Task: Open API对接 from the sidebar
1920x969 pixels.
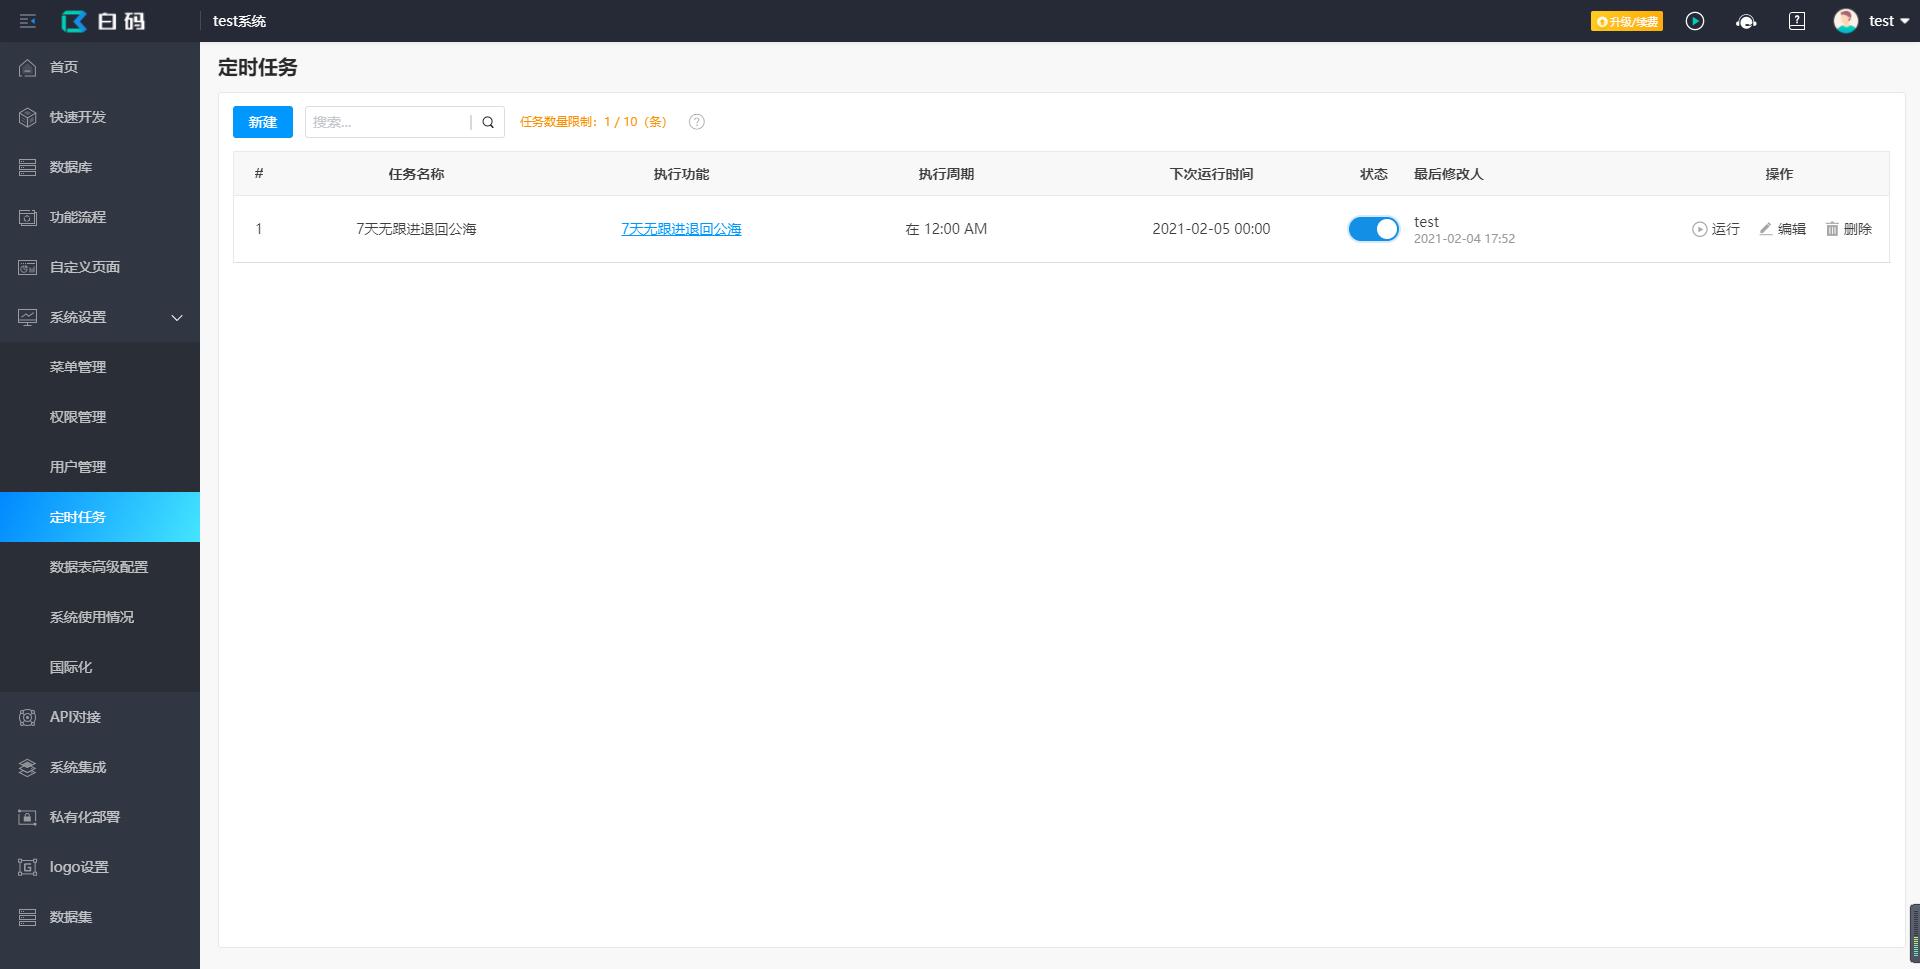Action: [75, 717]
